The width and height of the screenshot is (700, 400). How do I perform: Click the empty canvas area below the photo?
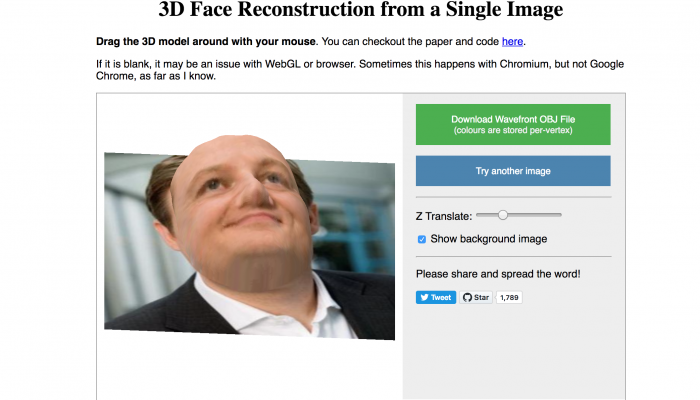coord(250,371)
